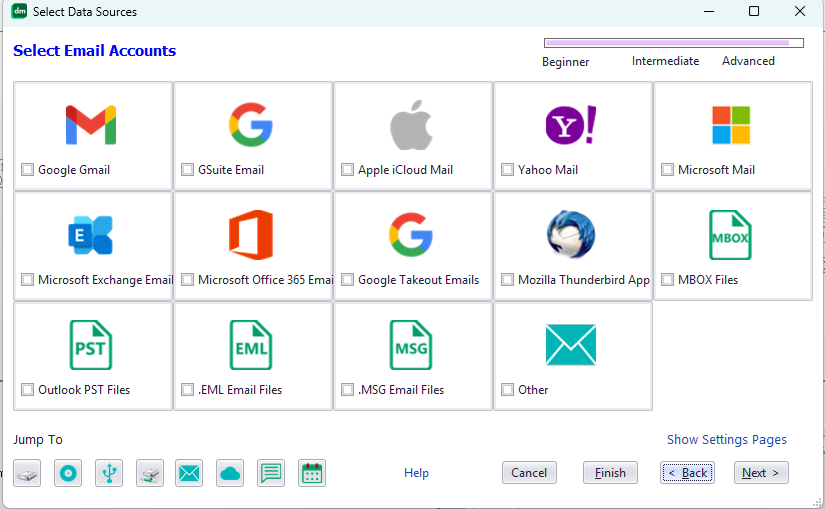Click the Jump To label
Image resolution: width=825 pixels, height=509 pixels.
(38, 440)
